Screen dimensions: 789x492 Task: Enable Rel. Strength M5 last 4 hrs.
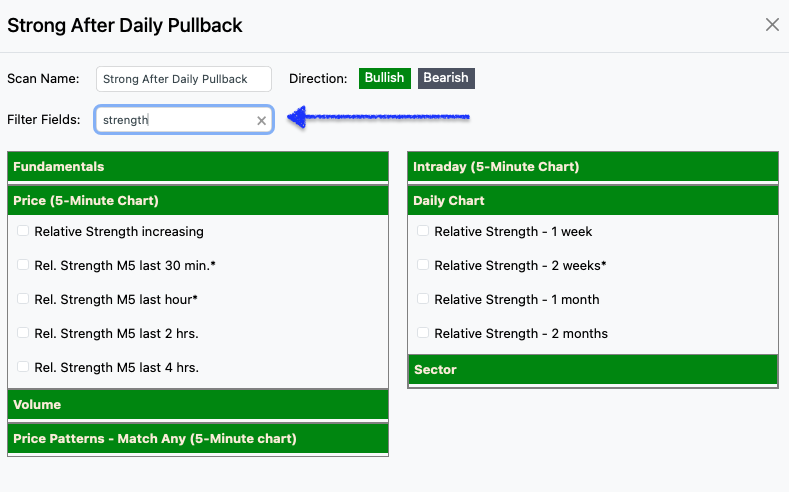(x=23, y=367)
